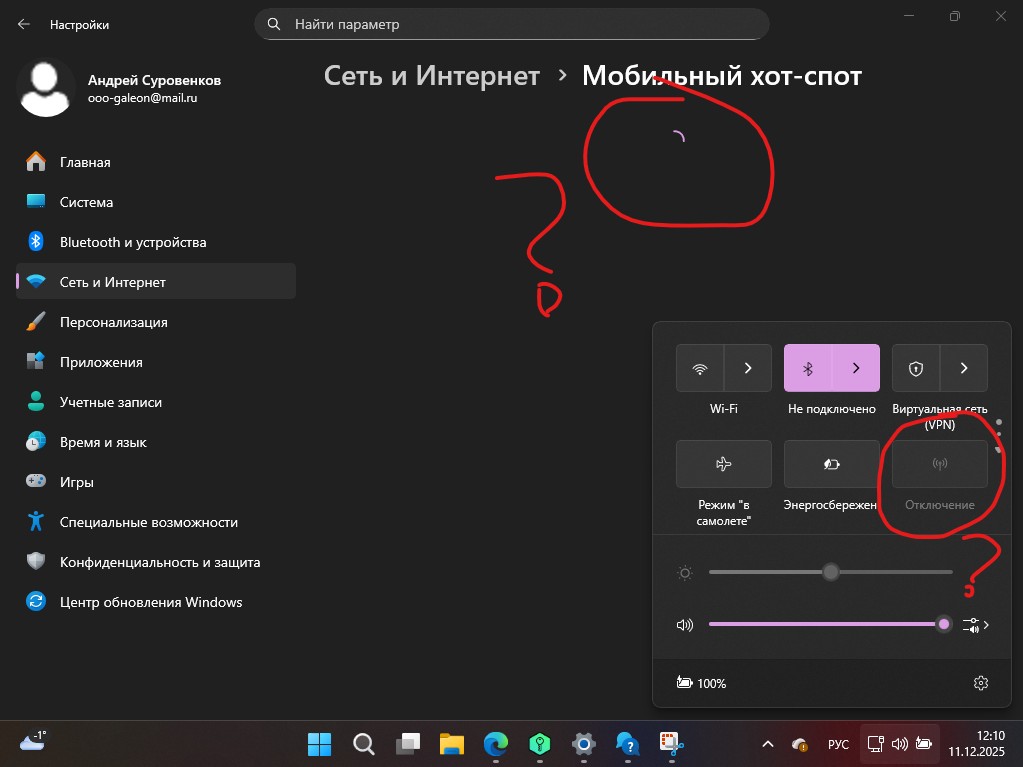Click the battery 100% indicator in flyout
The image size is (1023, 767).
702,683
